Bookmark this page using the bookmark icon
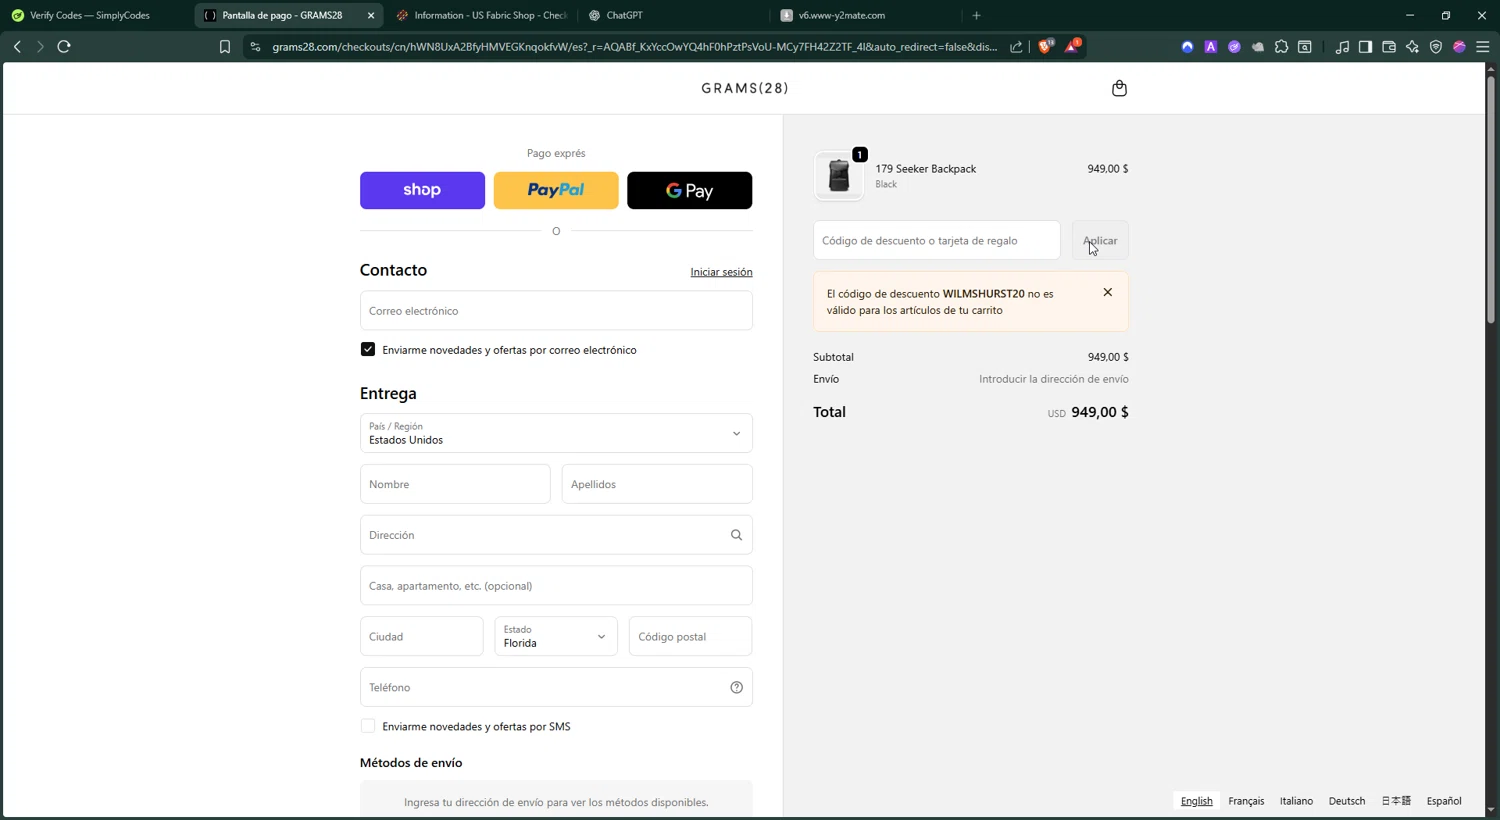This screenshot has height=820, width=1500. pyautogui.click(x=225, y=47)
